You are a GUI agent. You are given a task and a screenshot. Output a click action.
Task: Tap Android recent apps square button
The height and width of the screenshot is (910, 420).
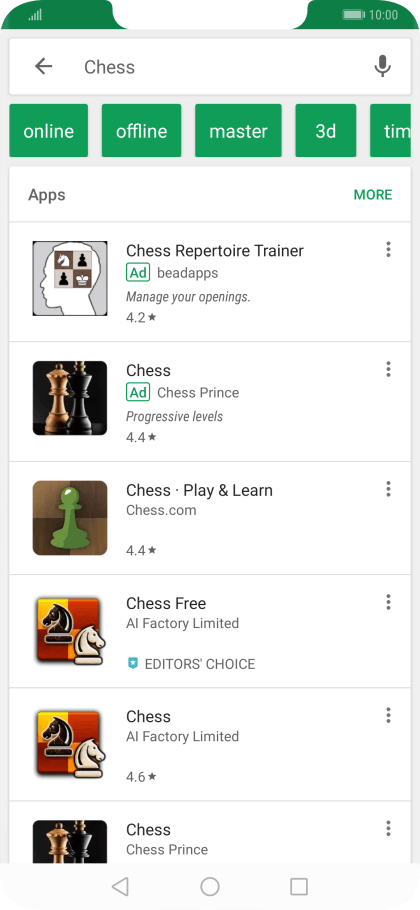[x=299, y=886]
